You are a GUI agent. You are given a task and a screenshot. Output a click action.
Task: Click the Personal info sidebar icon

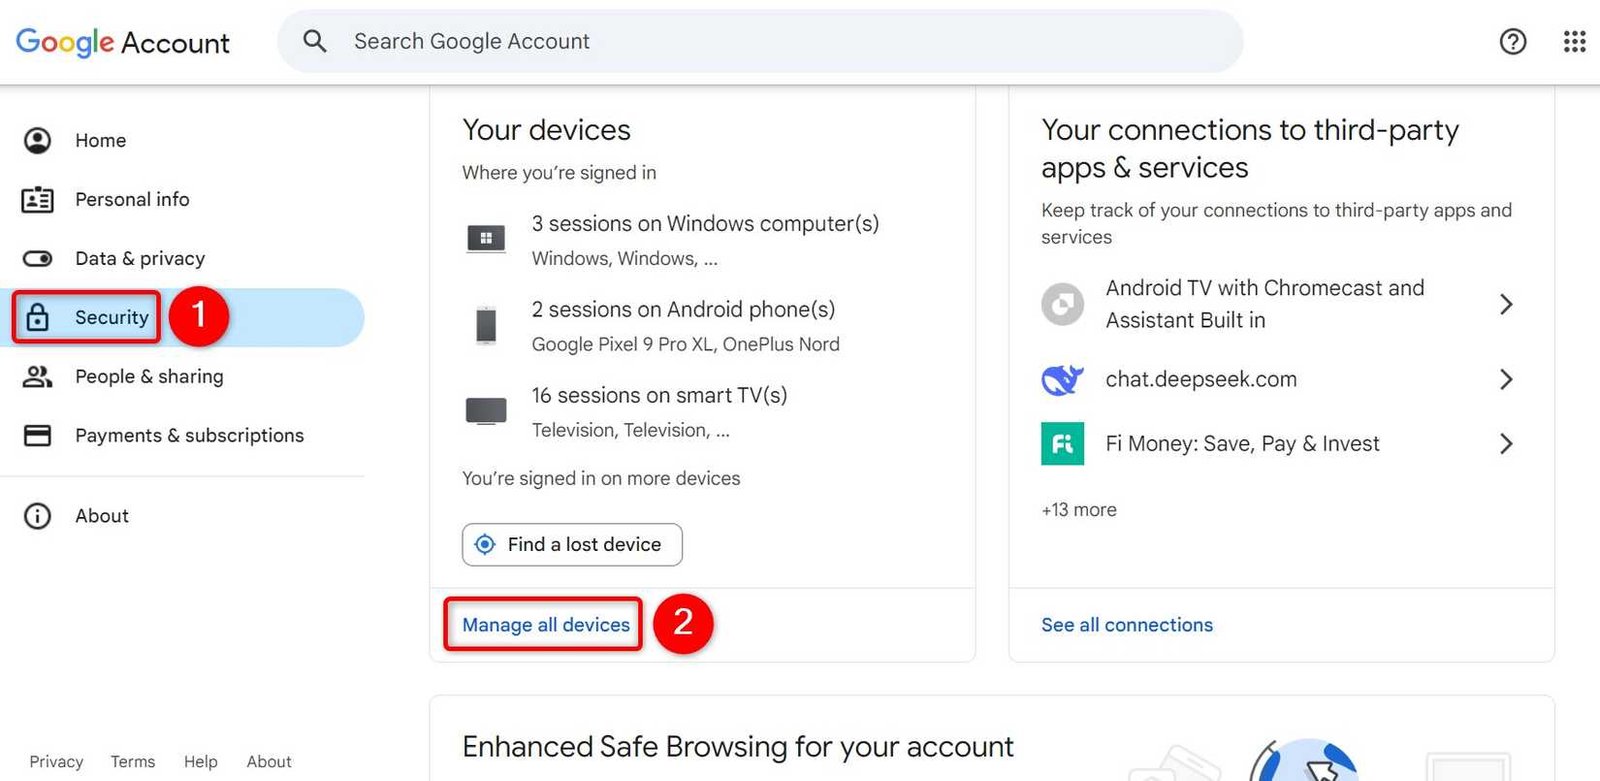(37, 199)
